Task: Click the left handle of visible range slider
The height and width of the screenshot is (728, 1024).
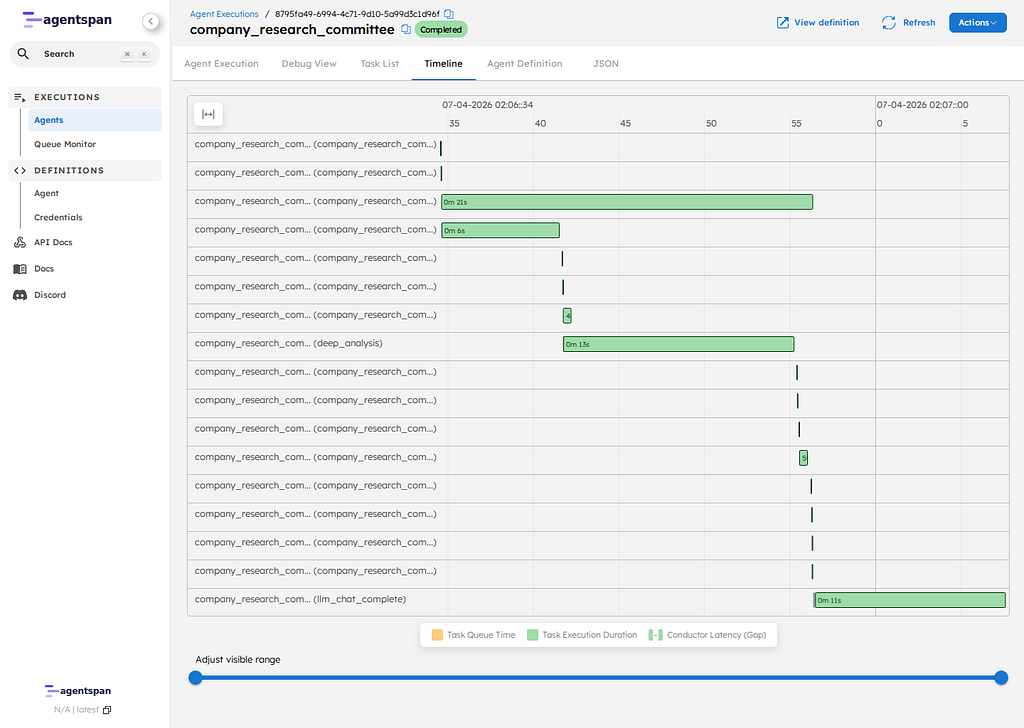Action: click(x=196, y=678)
